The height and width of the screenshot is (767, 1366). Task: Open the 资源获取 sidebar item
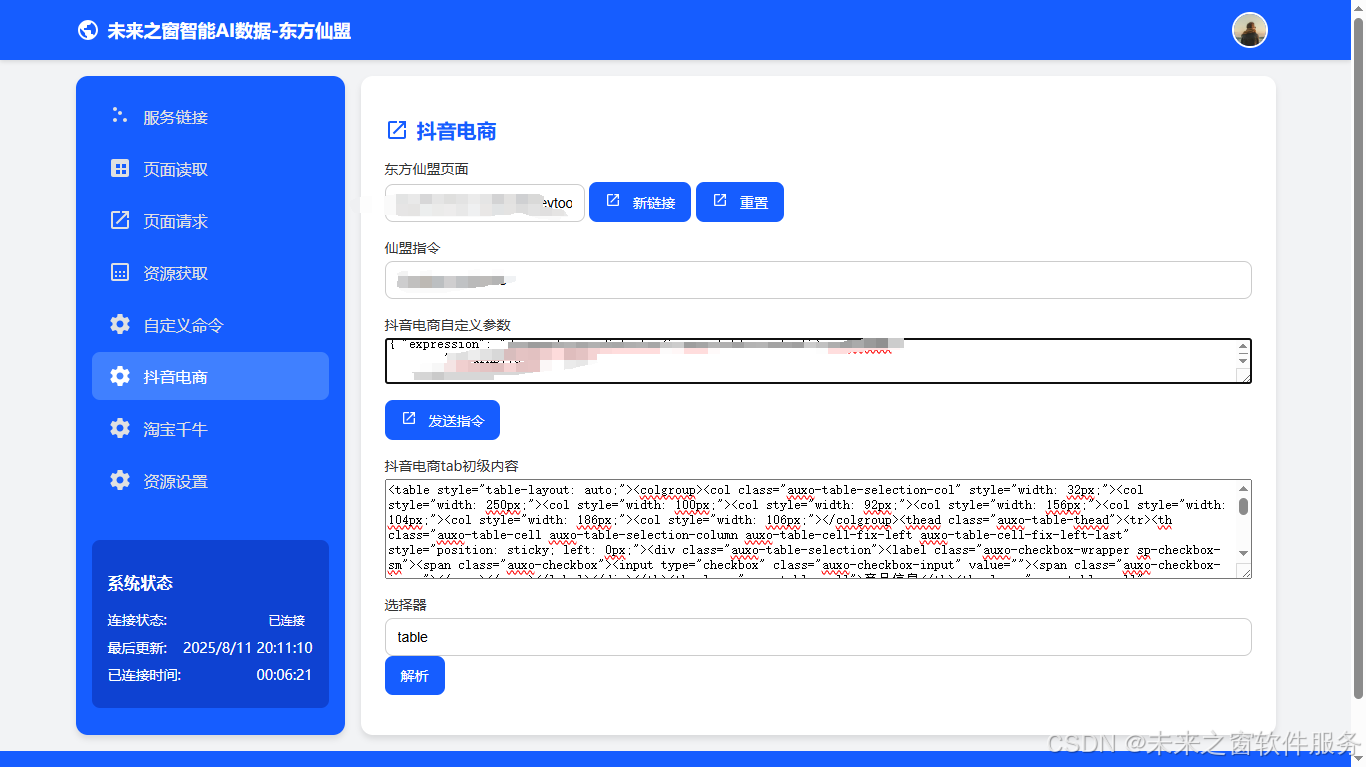tap(210, 273)
